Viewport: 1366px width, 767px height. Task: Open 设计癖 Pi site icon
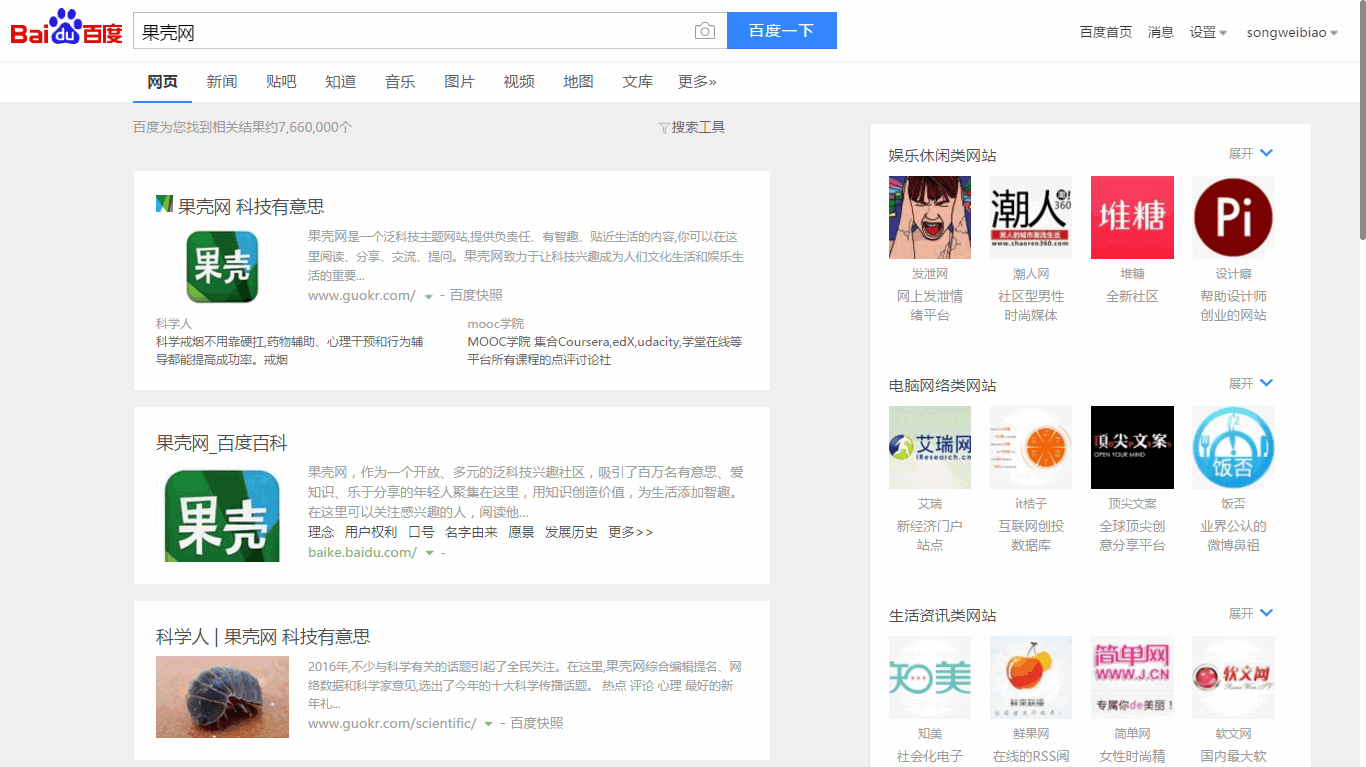pos(1233,217)
